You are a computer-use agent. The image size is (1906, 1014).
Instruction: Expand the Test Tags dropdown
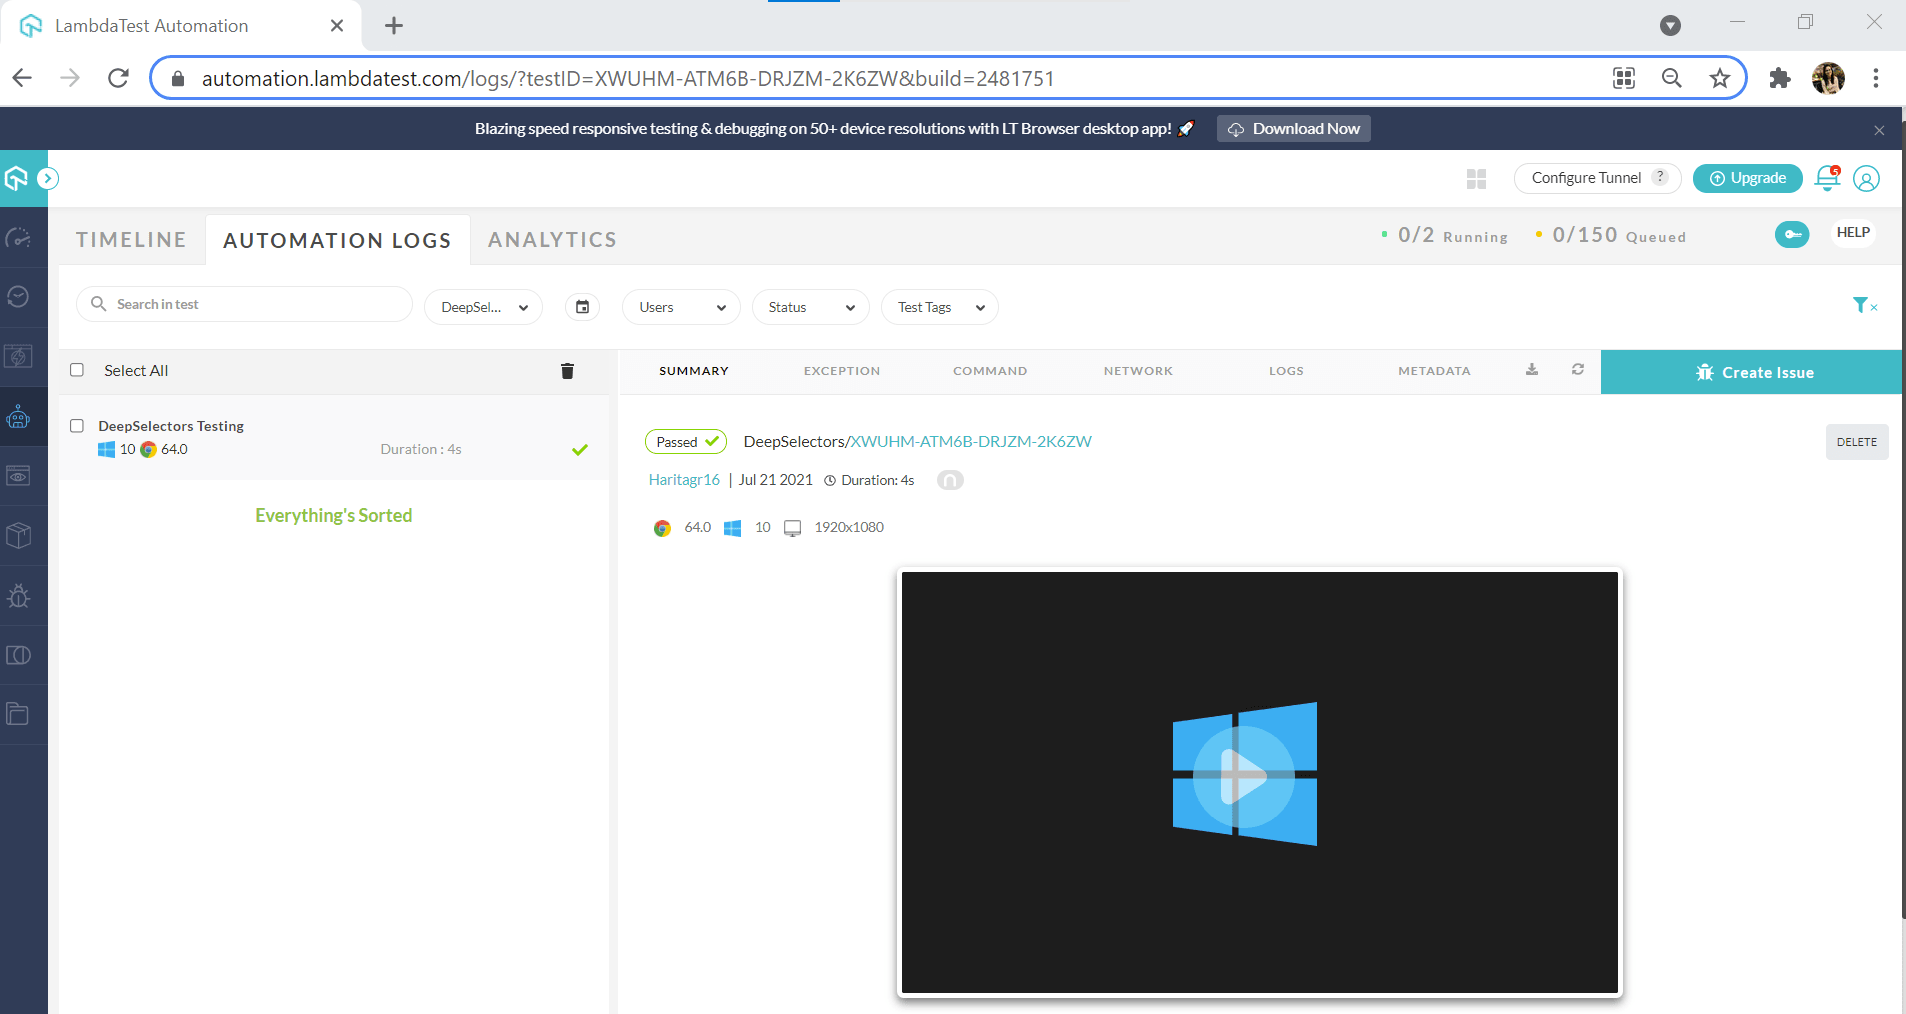click(939, 307)
